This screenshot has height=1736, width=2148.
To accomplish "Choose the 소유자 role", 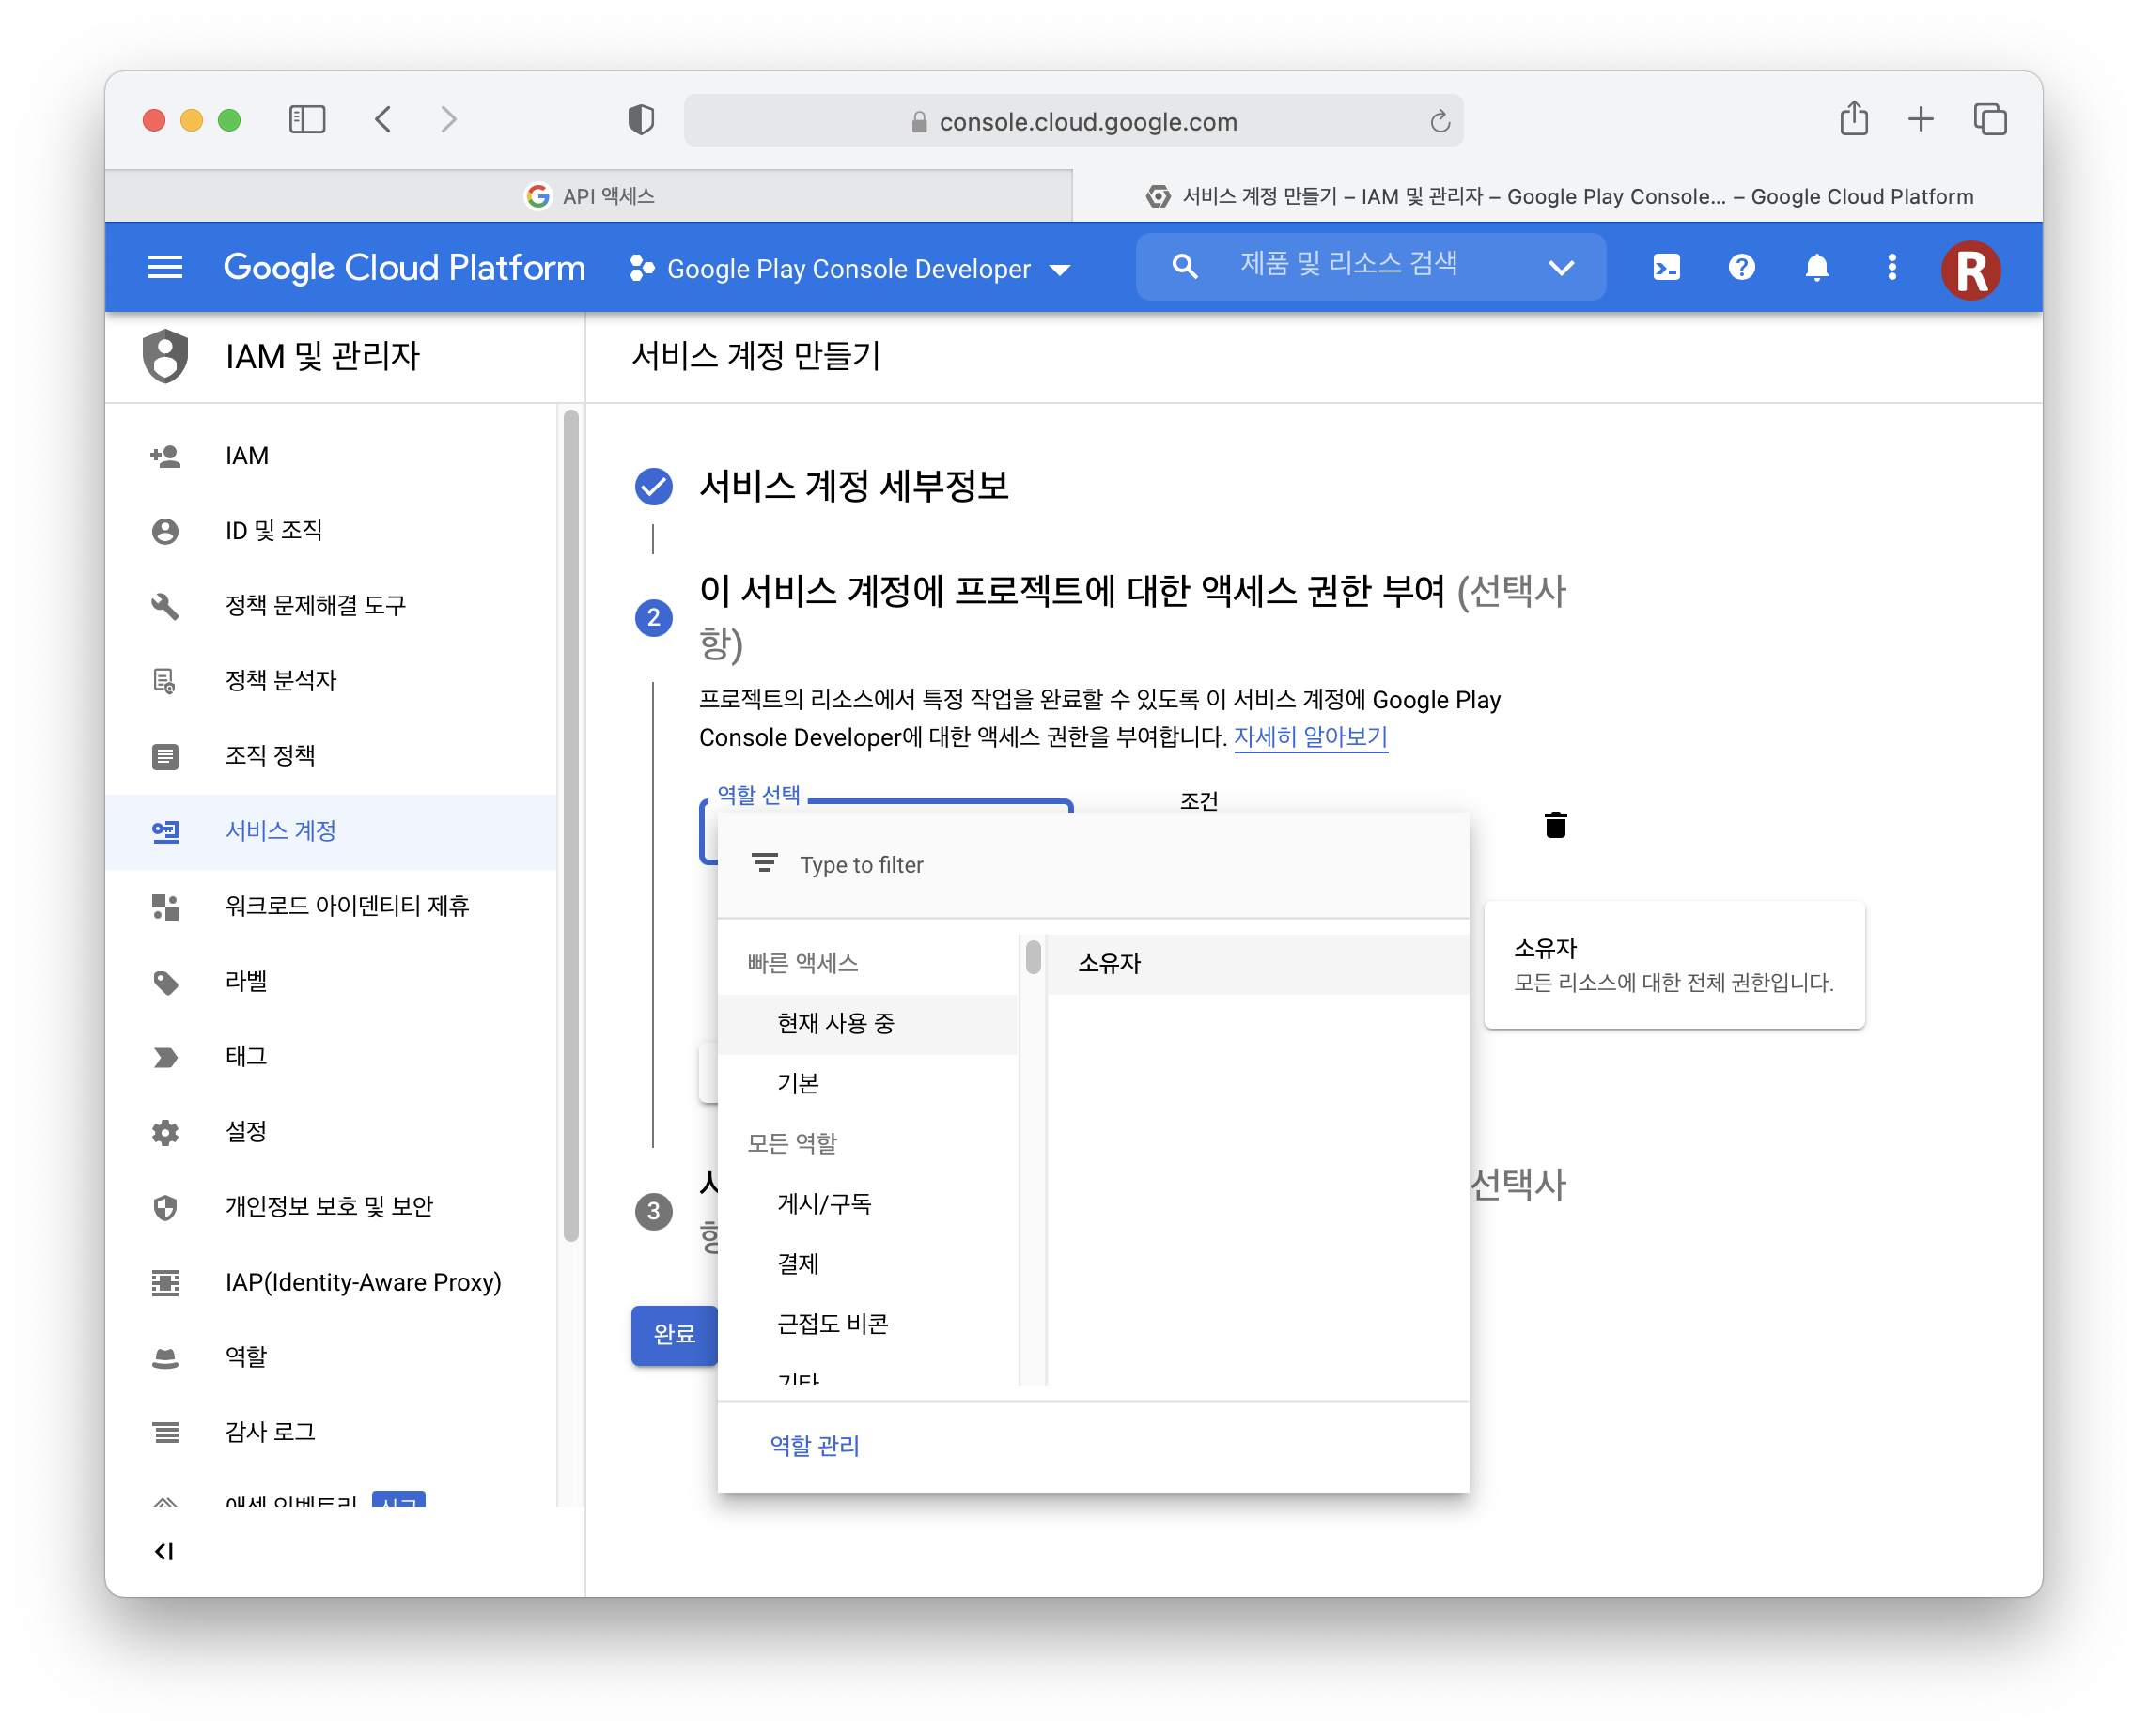I will pos(1109,963).
